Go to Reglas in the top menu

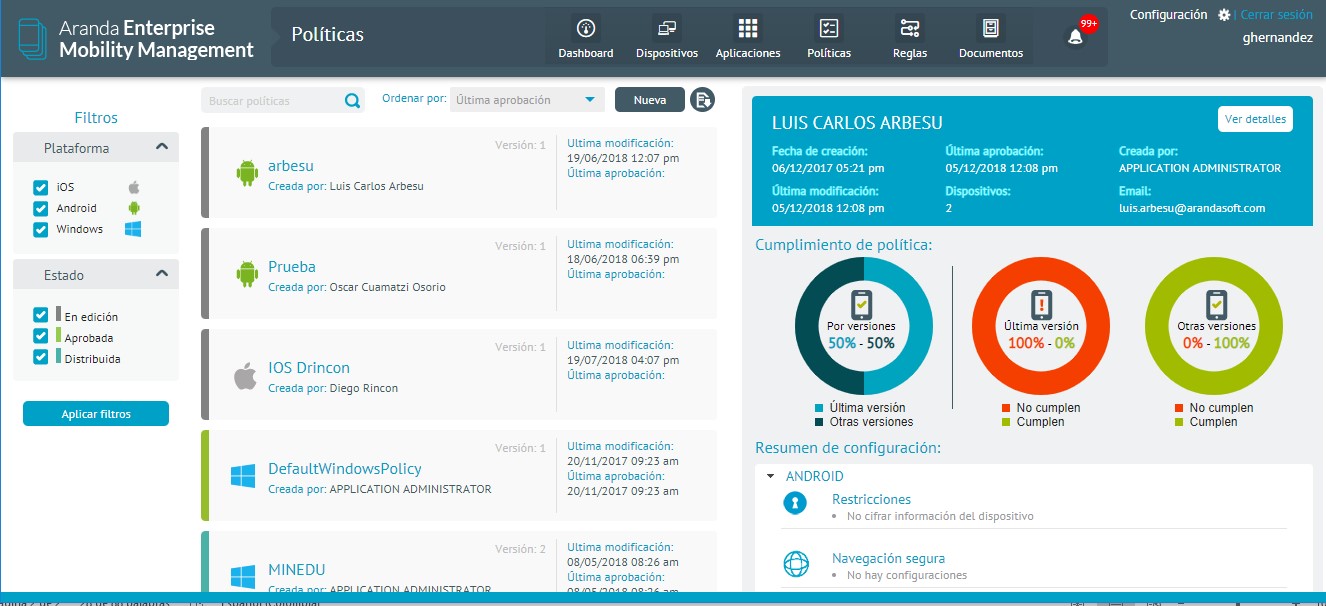click(910, 53)
